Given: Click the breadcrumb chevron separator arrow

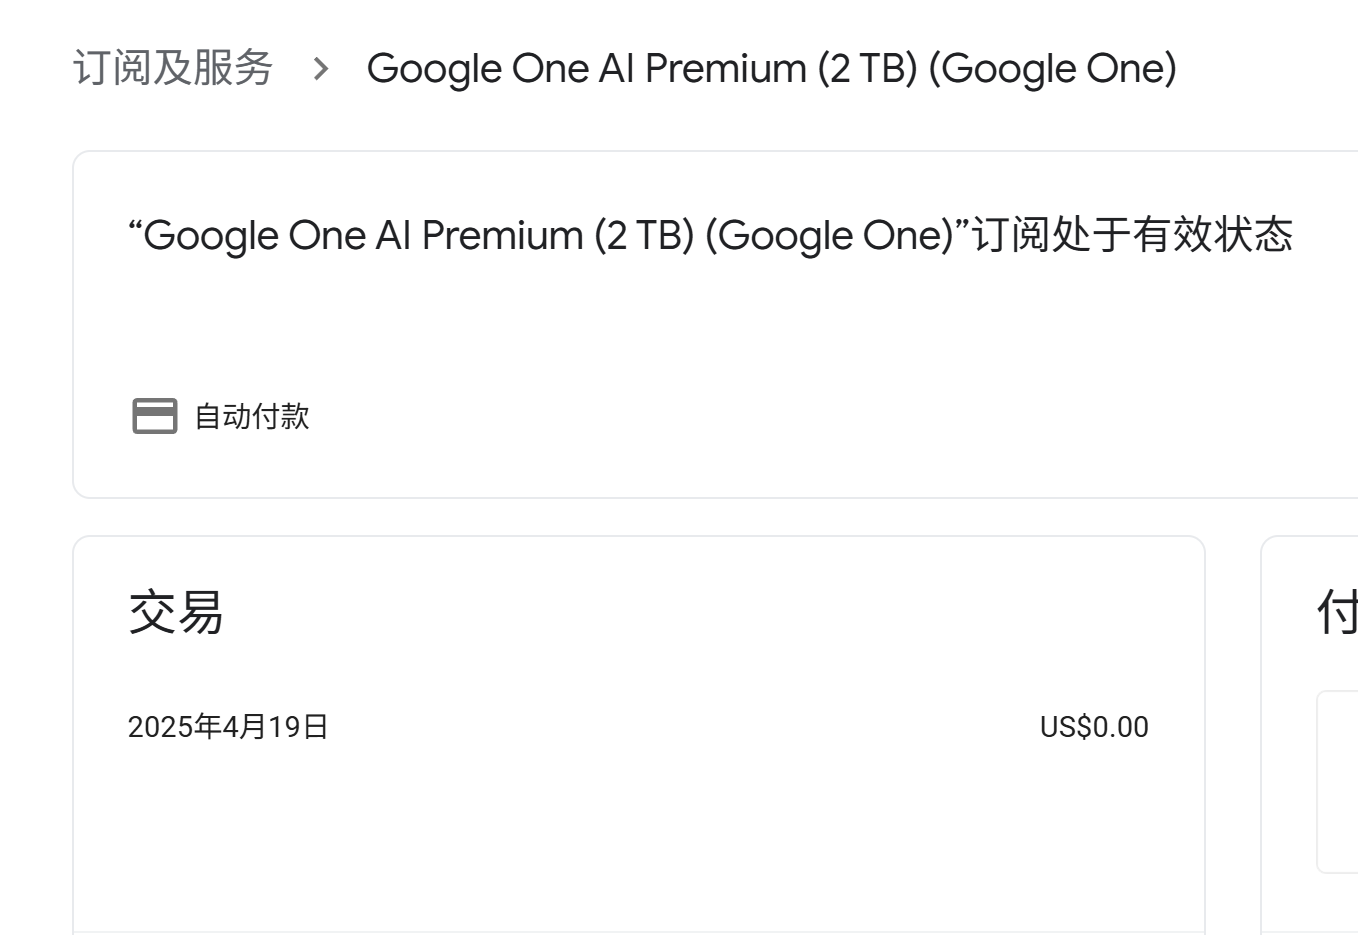Looking at the screenshot, I should click(320, 69).
